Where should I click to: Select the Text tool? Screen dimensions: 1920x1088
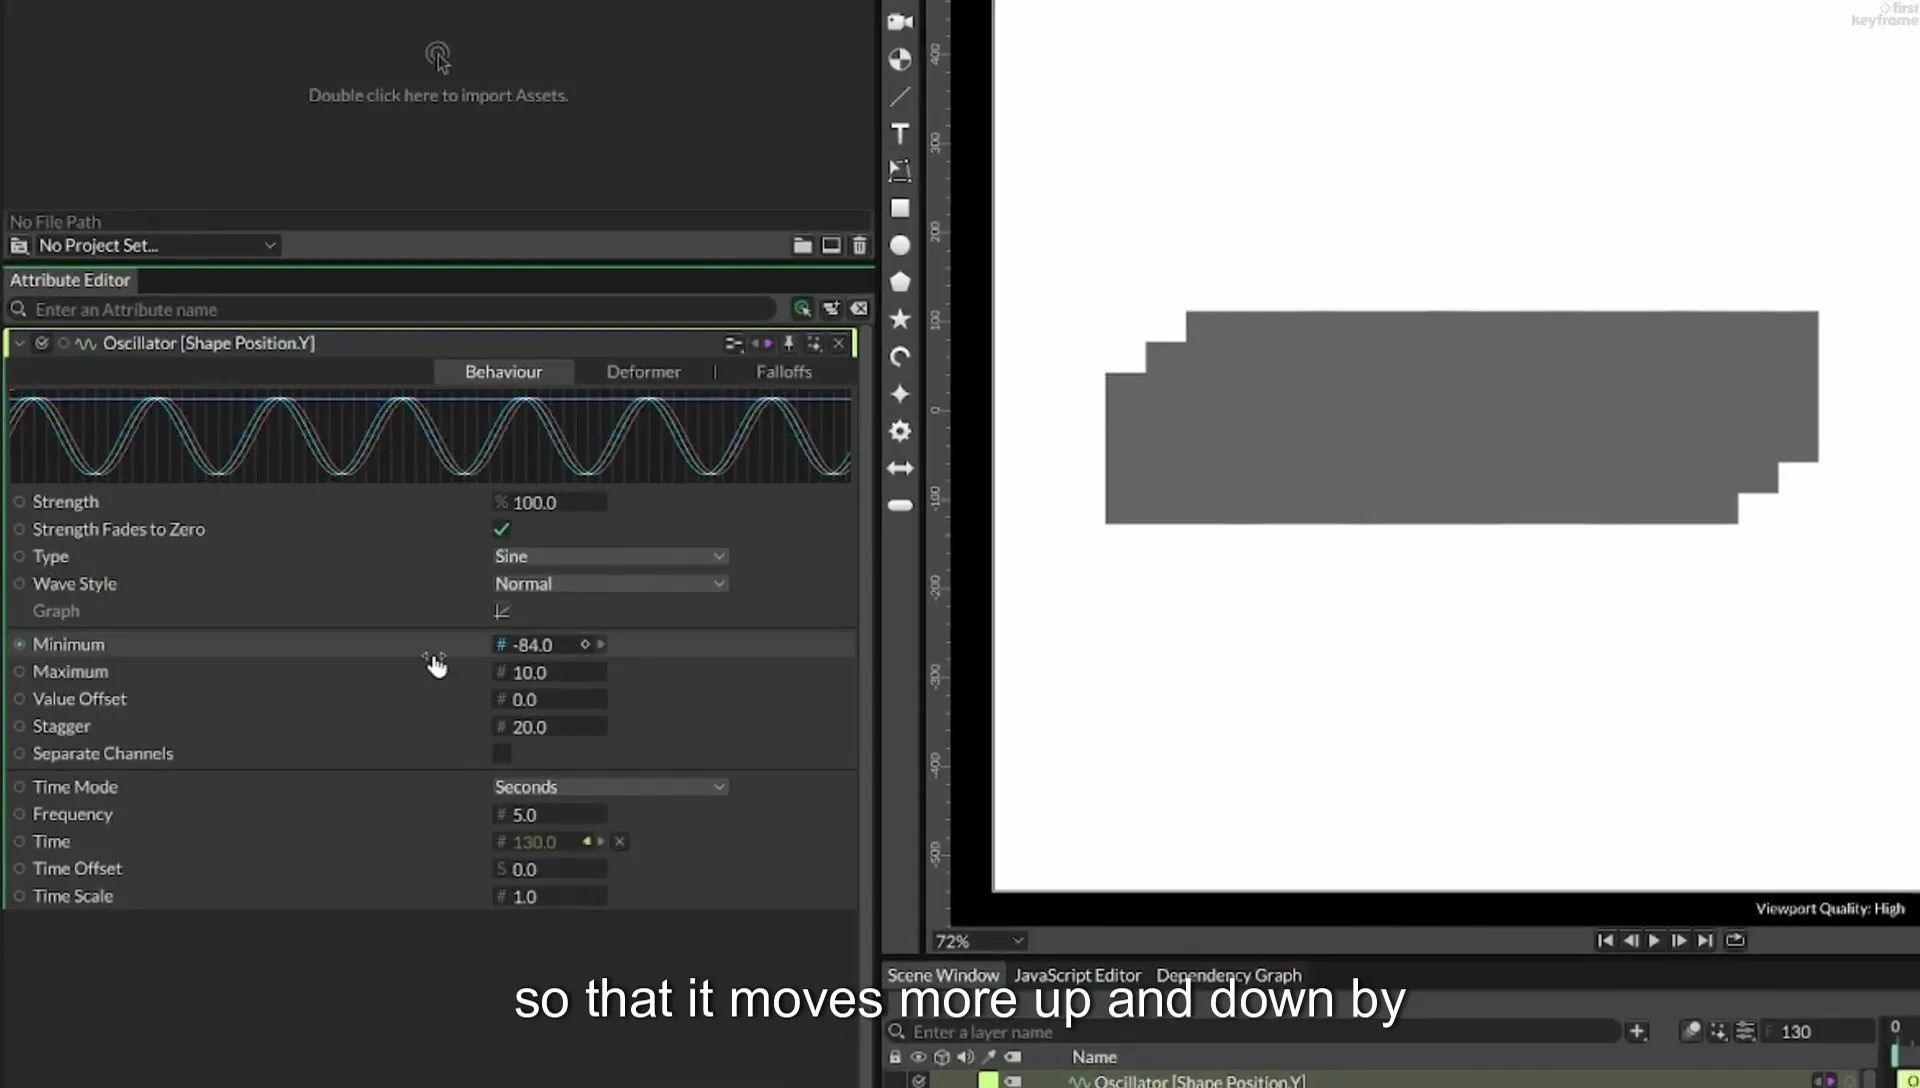click(900, 134)
